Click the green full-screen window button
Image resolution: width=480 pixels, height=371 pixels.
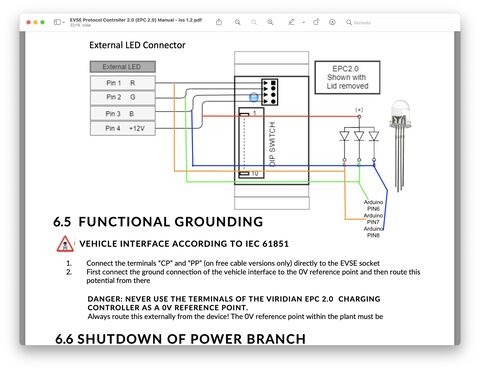pos(42,22)
